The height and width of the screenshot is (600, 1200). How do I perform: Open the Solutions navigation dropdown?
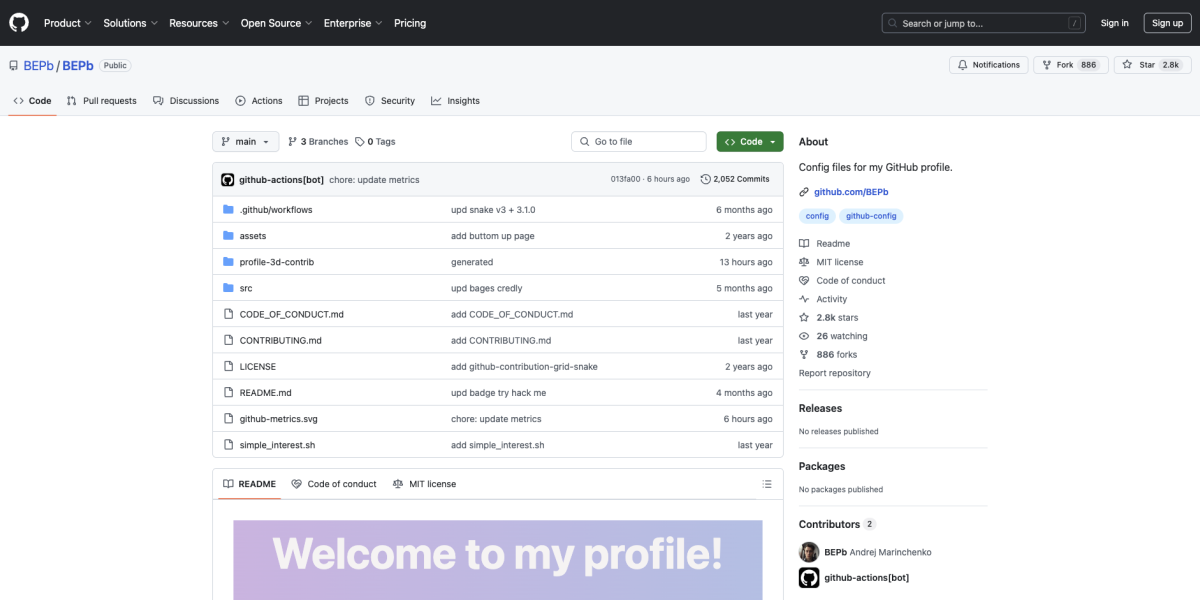click(130, 23)
